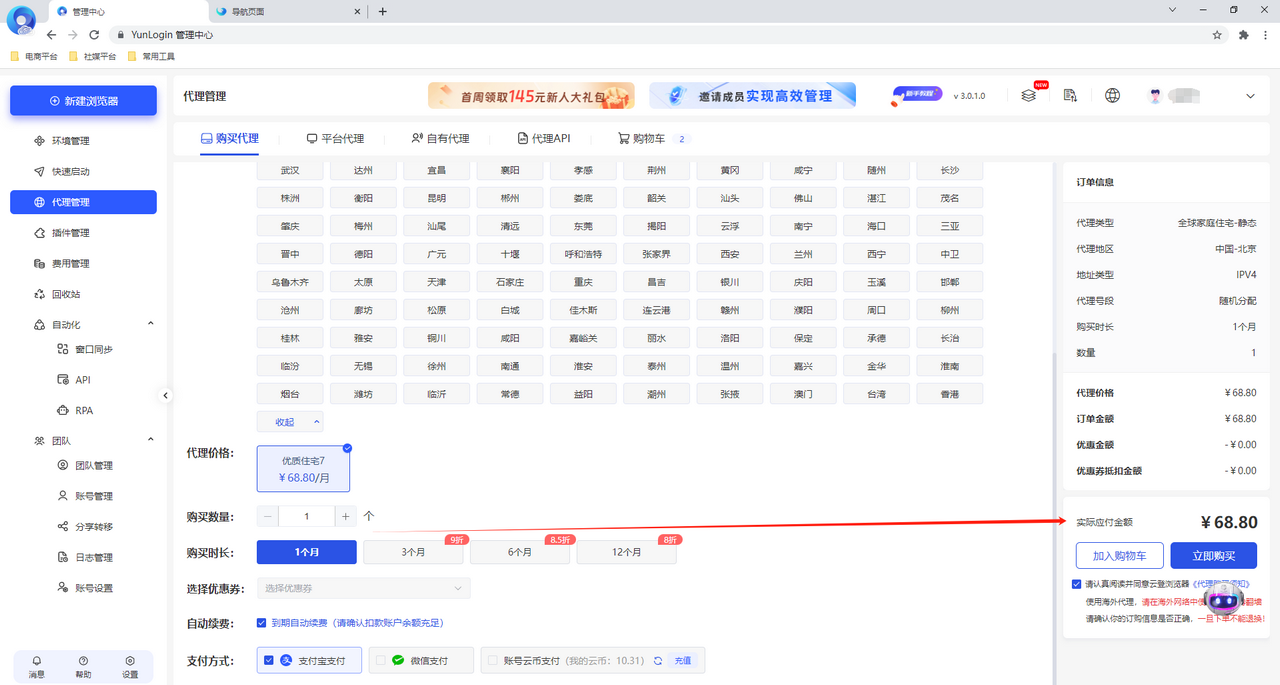The width and height of the screenshot is (1280, 685).
Task: Collapse the city list via 收起
Action: pyautogui.click(x=290, y=421)
